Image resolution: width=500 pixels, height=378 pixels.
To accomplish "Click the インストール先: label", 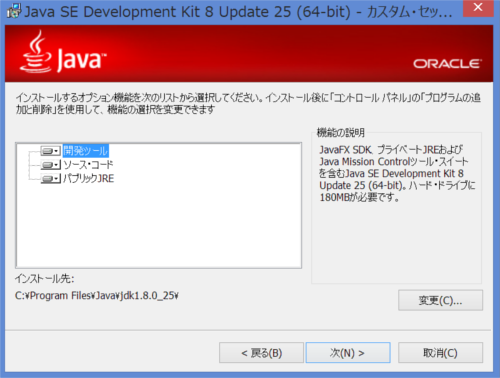I will point(45,279).
